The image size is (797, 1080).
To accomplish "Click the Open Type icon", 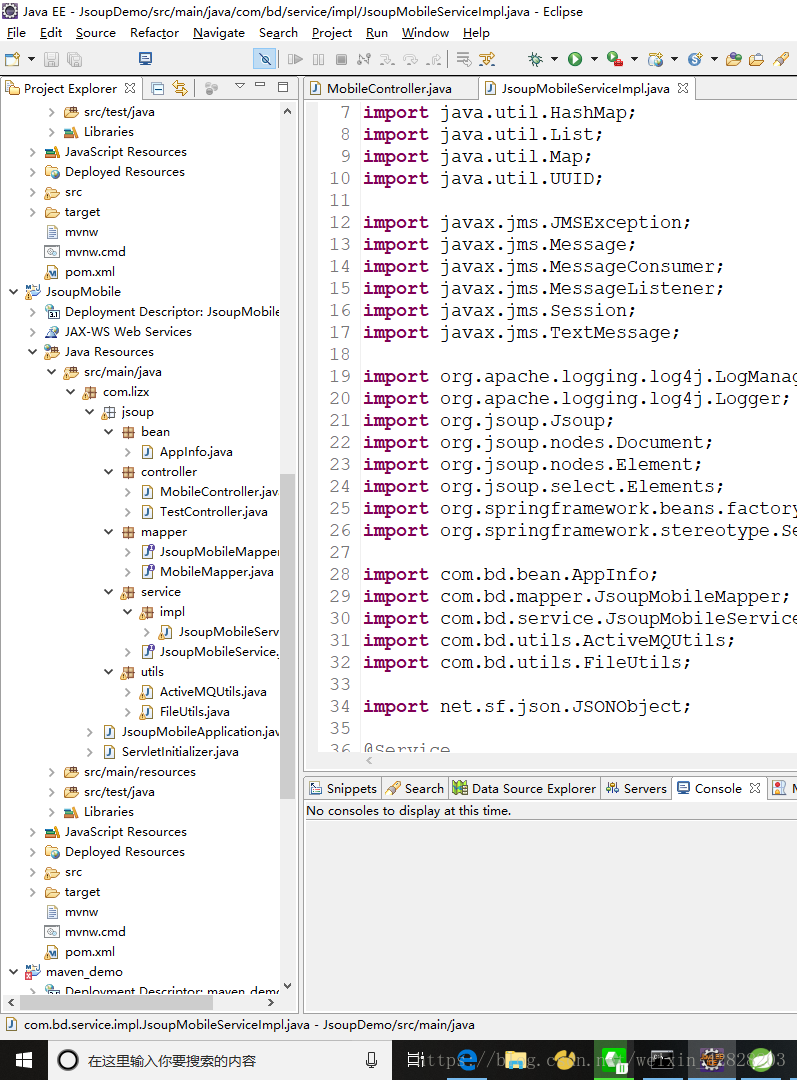I will pos(734,59).
